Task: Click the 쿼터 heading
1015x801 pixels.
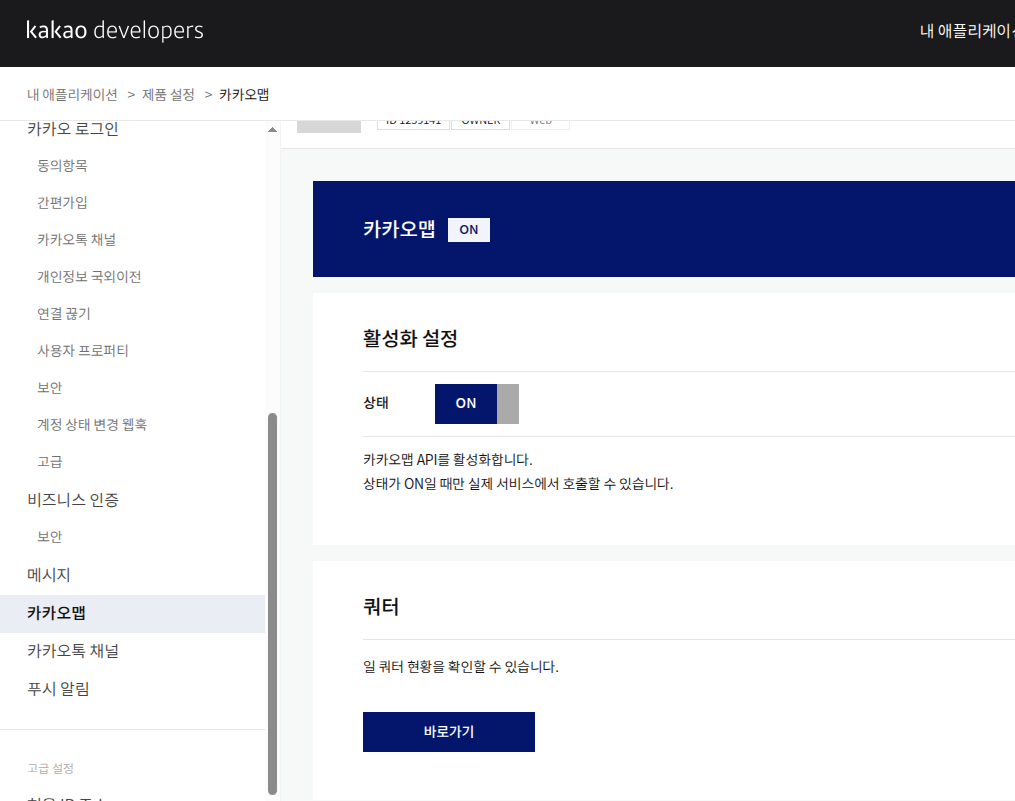Action: click(x=381, y=607)
